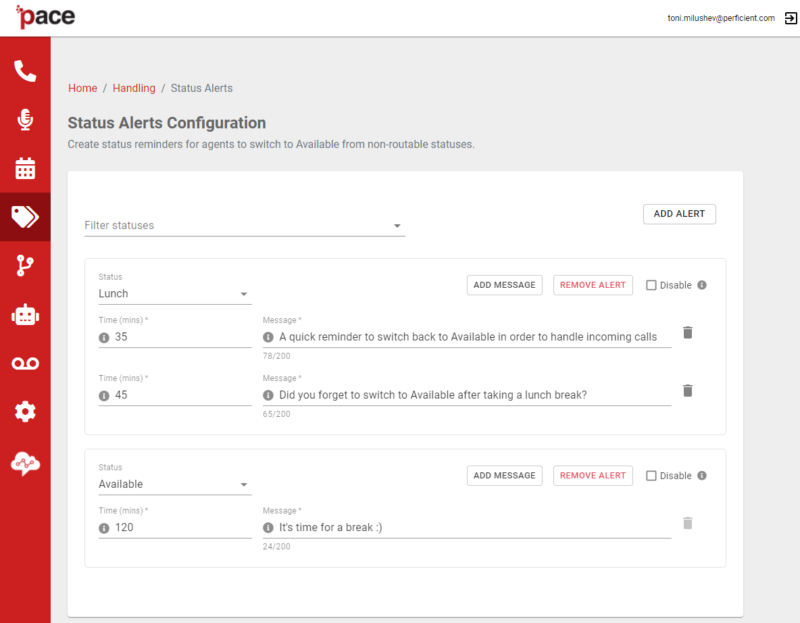Expand the Status dropdown showing Lunch
The image size is (800, 623).
point(175,293)
